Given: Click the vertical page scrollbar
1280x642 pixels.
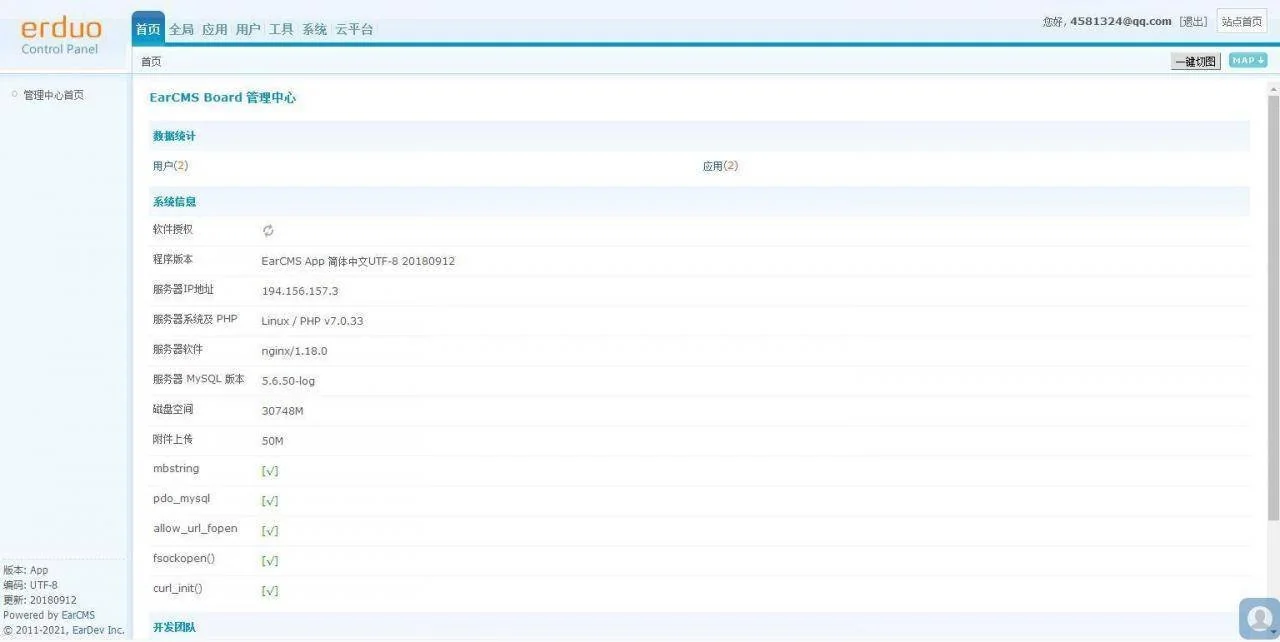Looking at the screenshot, I should pos(1273,300).
